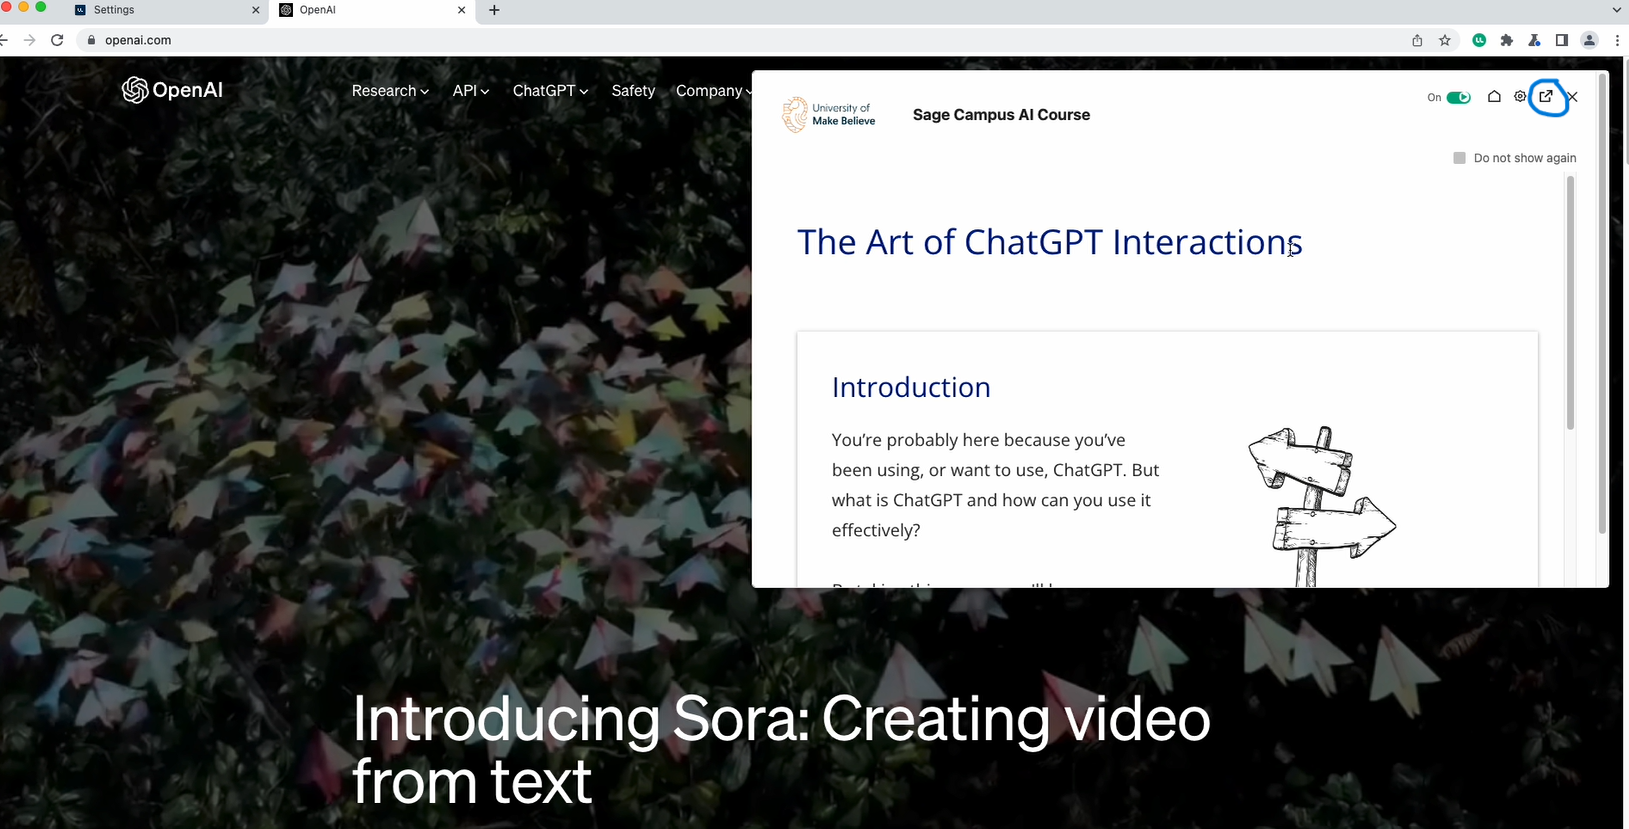1629x829 pixels.
Task: Click the University of Make Believe logo
Action: click(x=829, y=114)
